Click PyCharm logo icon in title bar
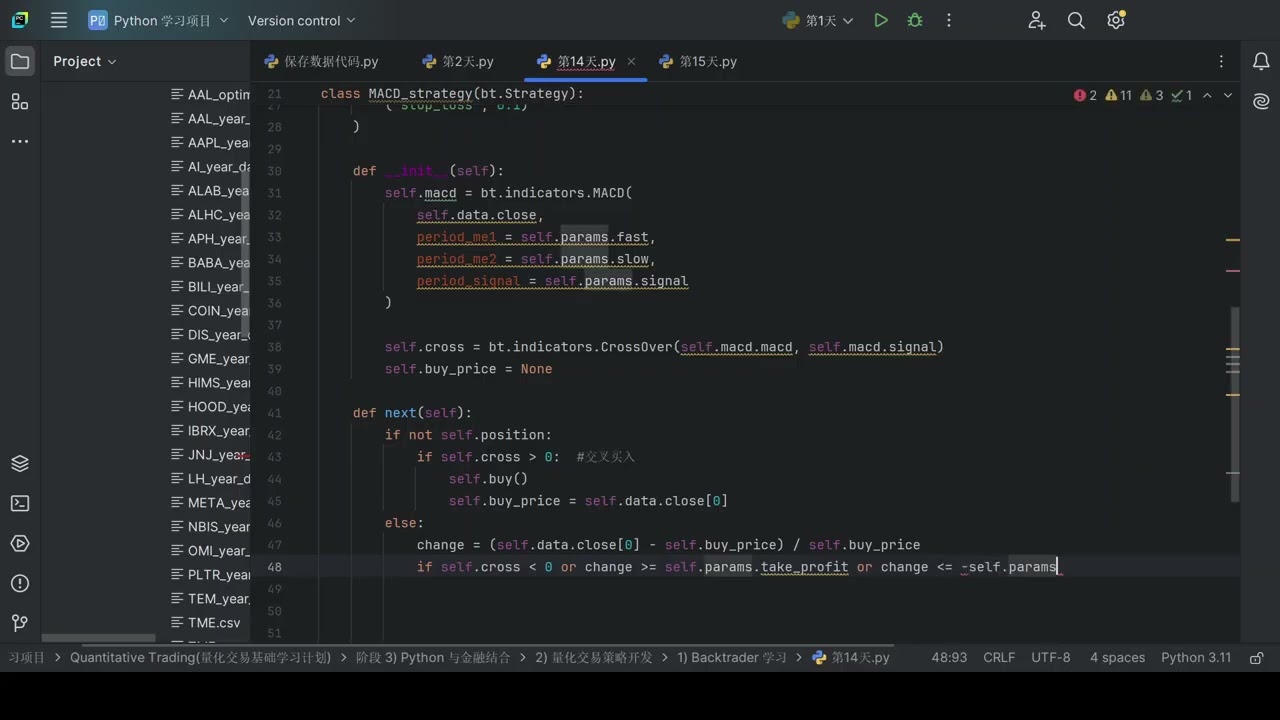Screen dimensions: 1280x720 click(x=20, y=20)
